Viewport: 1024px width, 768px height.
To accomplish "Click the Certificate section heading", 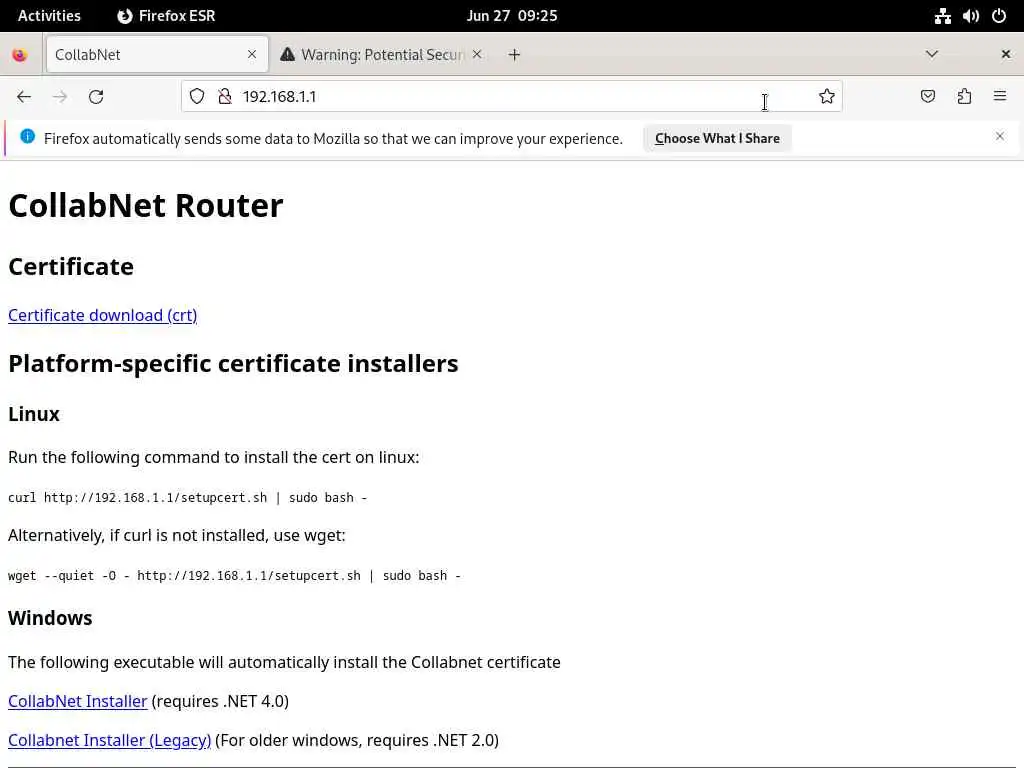I will pos(71,266).
